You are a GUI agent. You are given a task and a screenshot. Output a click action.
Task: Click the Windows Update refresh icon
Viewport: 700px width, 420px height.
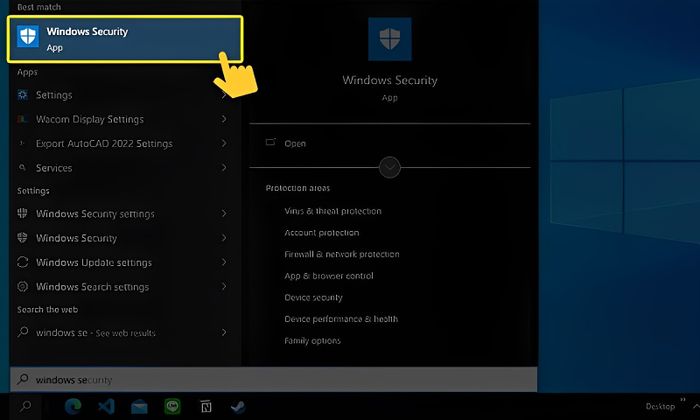pyautogui.click(x=22, y=262)
